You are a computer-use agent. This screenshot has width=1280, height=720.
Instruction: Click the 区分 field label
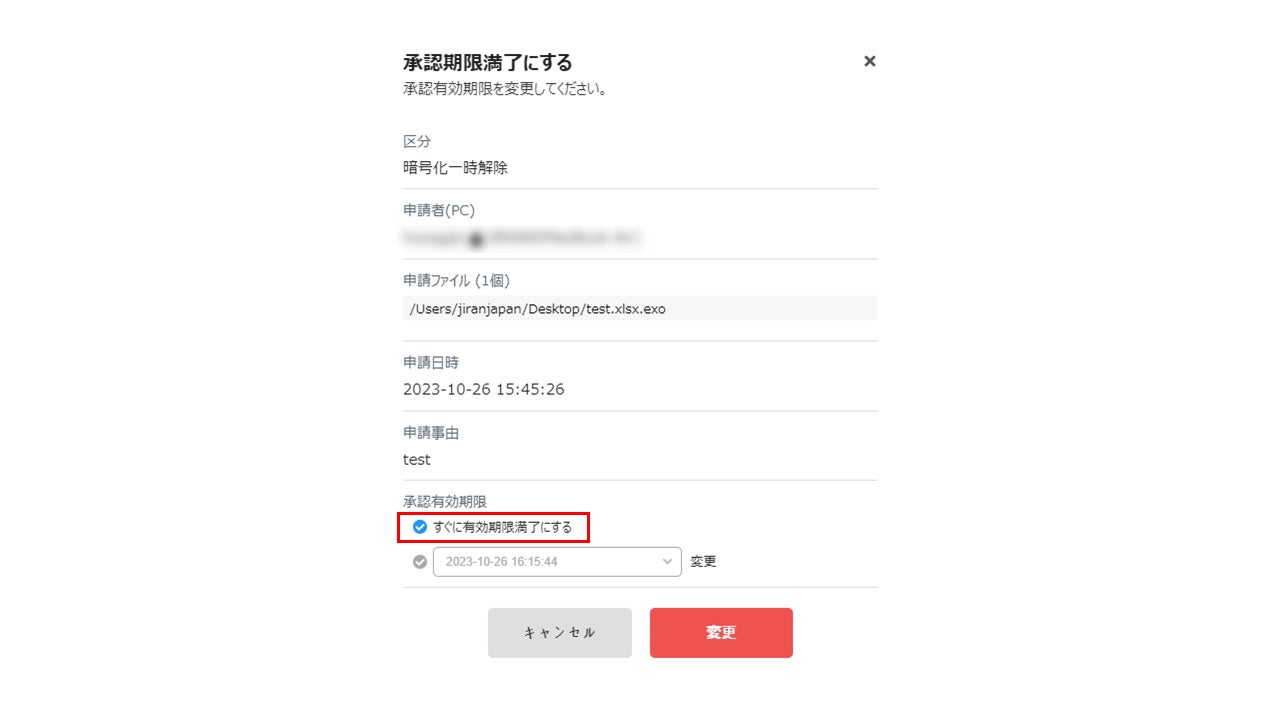point(417,141)
